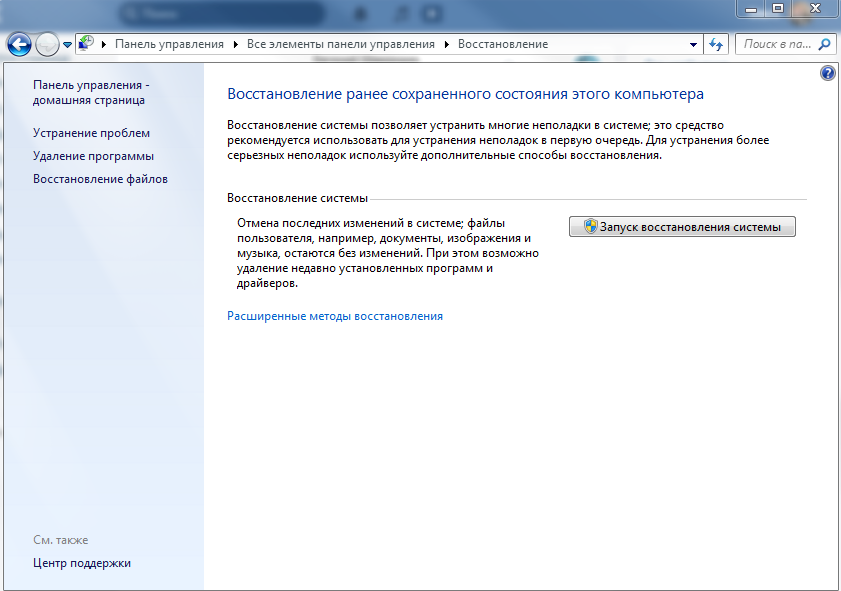Refresh the page with refresh icon
Viewport: 841px width, 591px height.
point(716,45)
